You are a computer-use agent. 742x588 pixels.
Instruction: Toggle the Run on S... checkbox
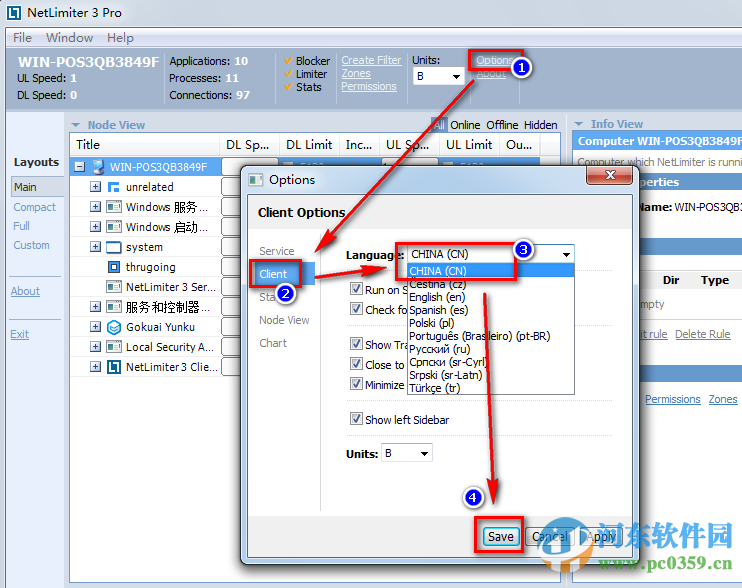click(x=356, y=289)
